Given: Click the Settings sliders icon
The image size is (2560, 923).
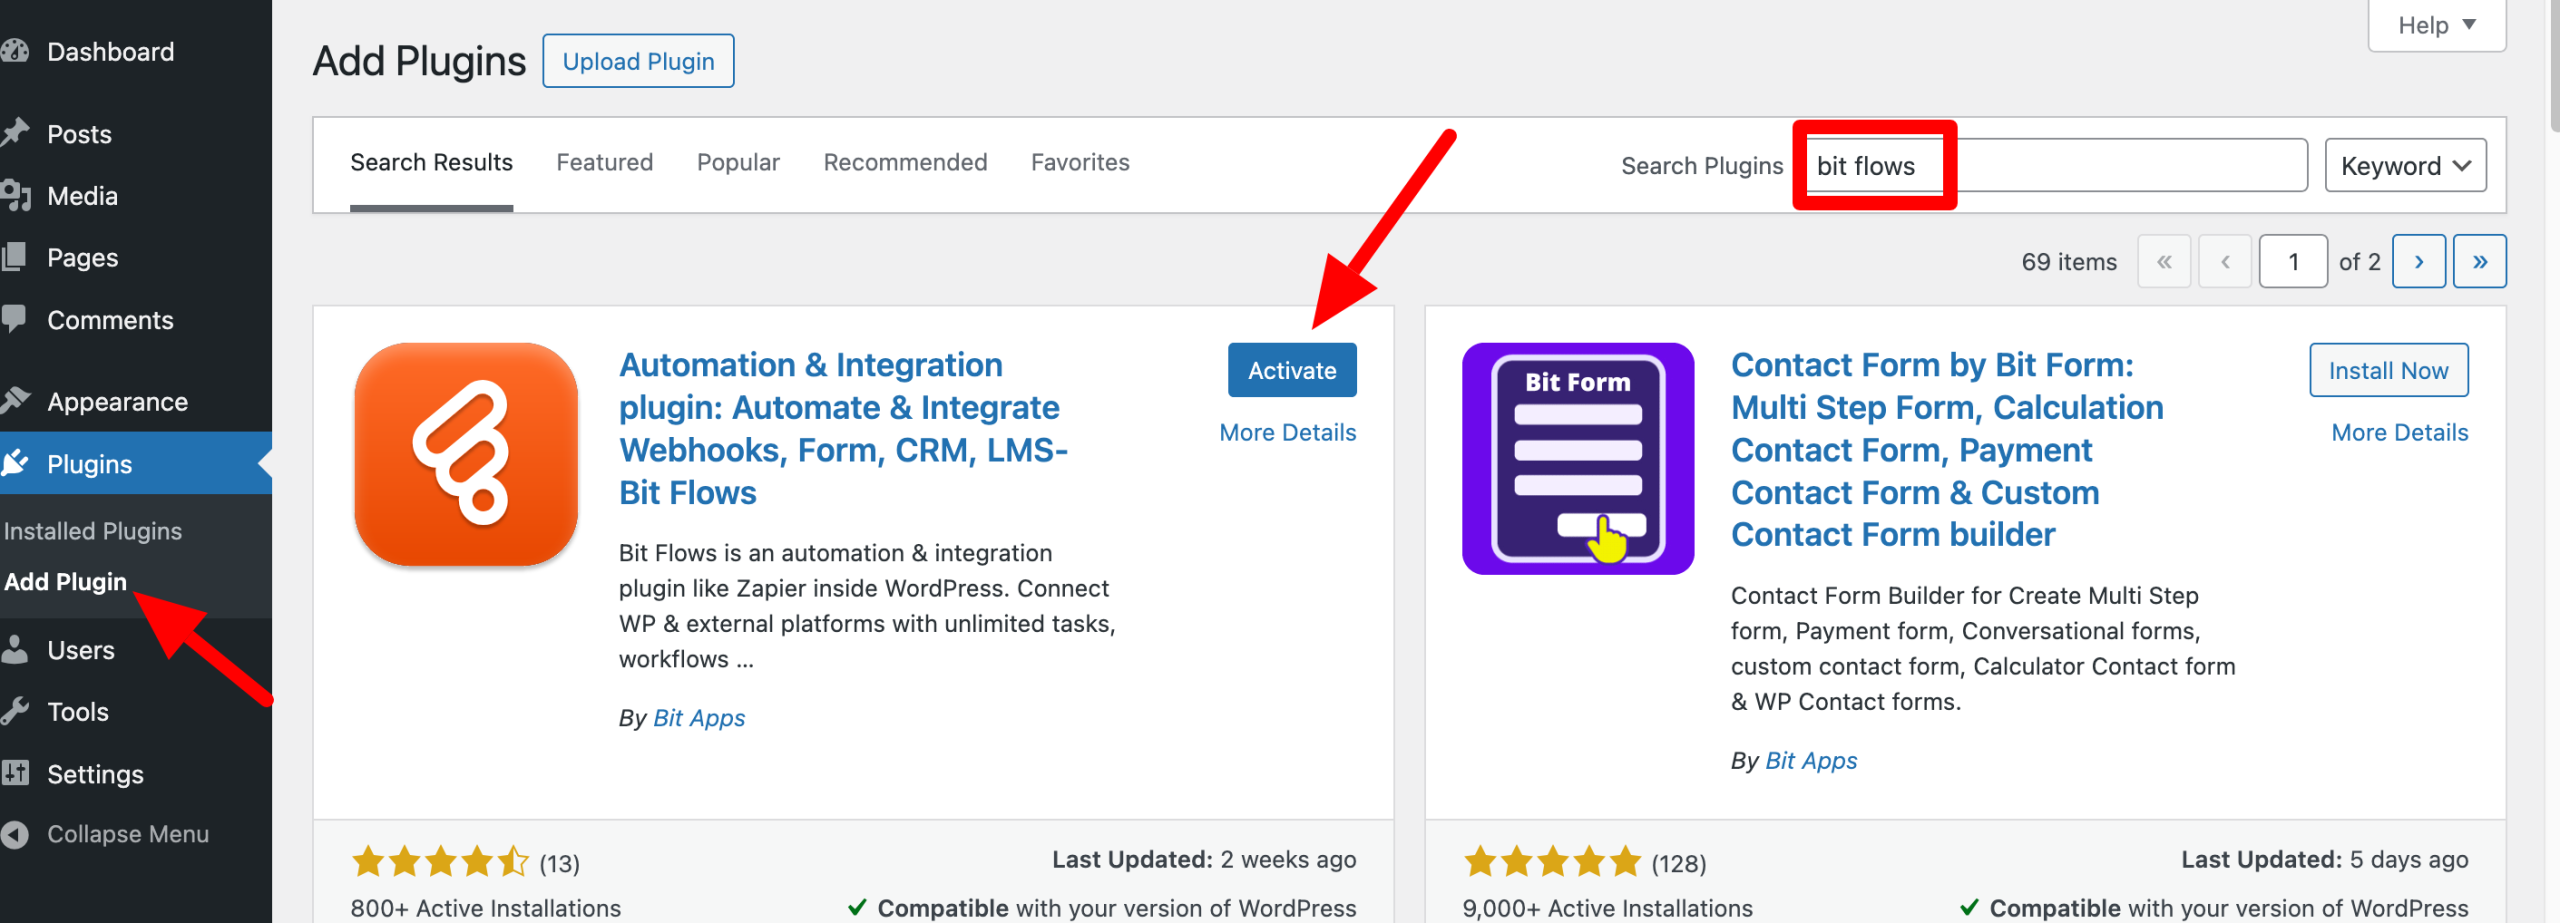Looking at the screenshot, I should (x=14, y=773).
